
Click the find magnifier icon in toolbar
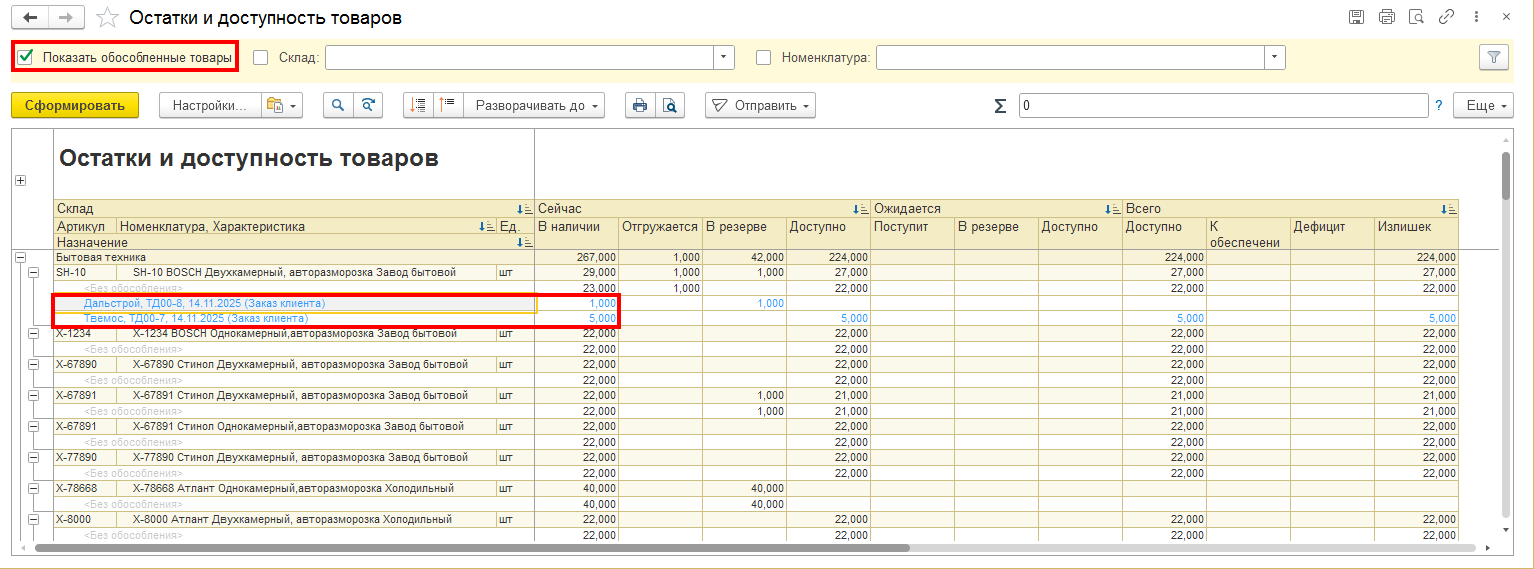pos(338,105)
